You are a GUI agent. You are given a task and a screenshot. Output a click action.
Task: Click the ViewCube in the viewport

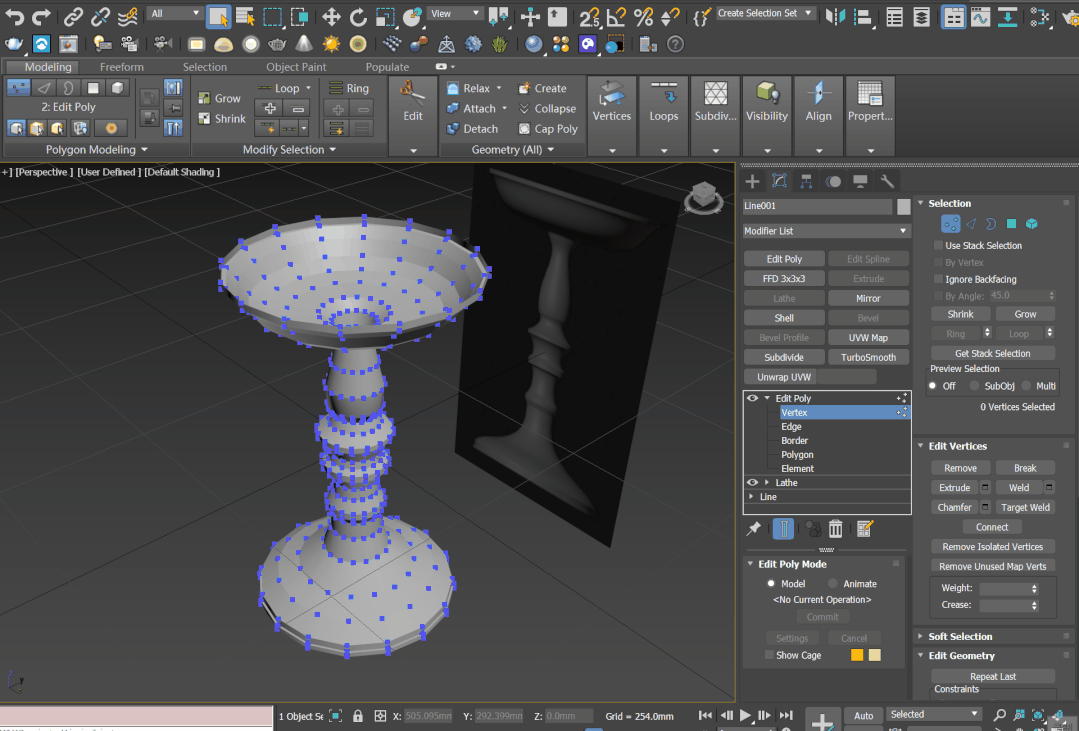(703, 197)
